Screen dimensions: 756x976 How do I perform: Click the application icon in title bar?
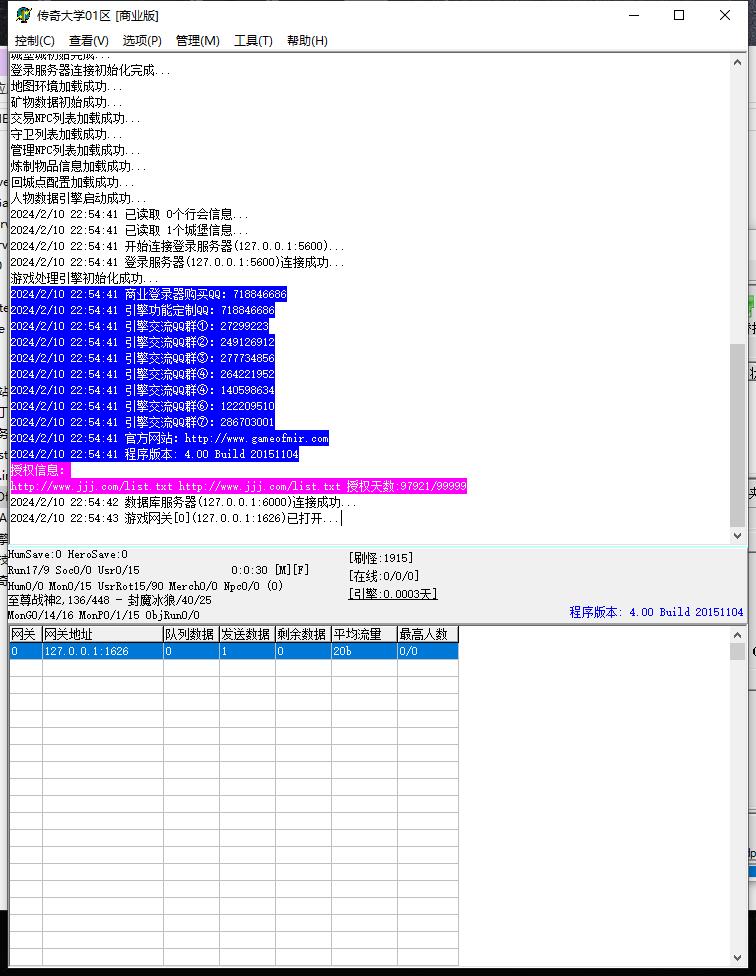pyautogui.click(x=24, y=15)
